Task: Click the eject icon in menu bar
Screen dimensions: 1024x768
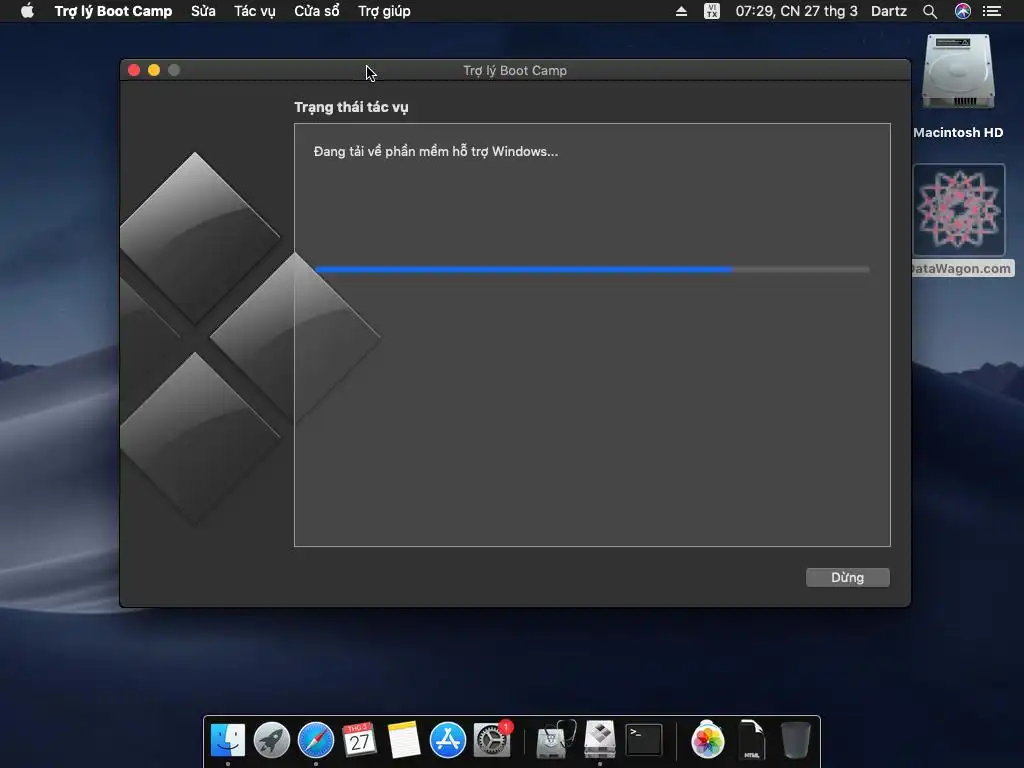Action: (x=681, y=11)
